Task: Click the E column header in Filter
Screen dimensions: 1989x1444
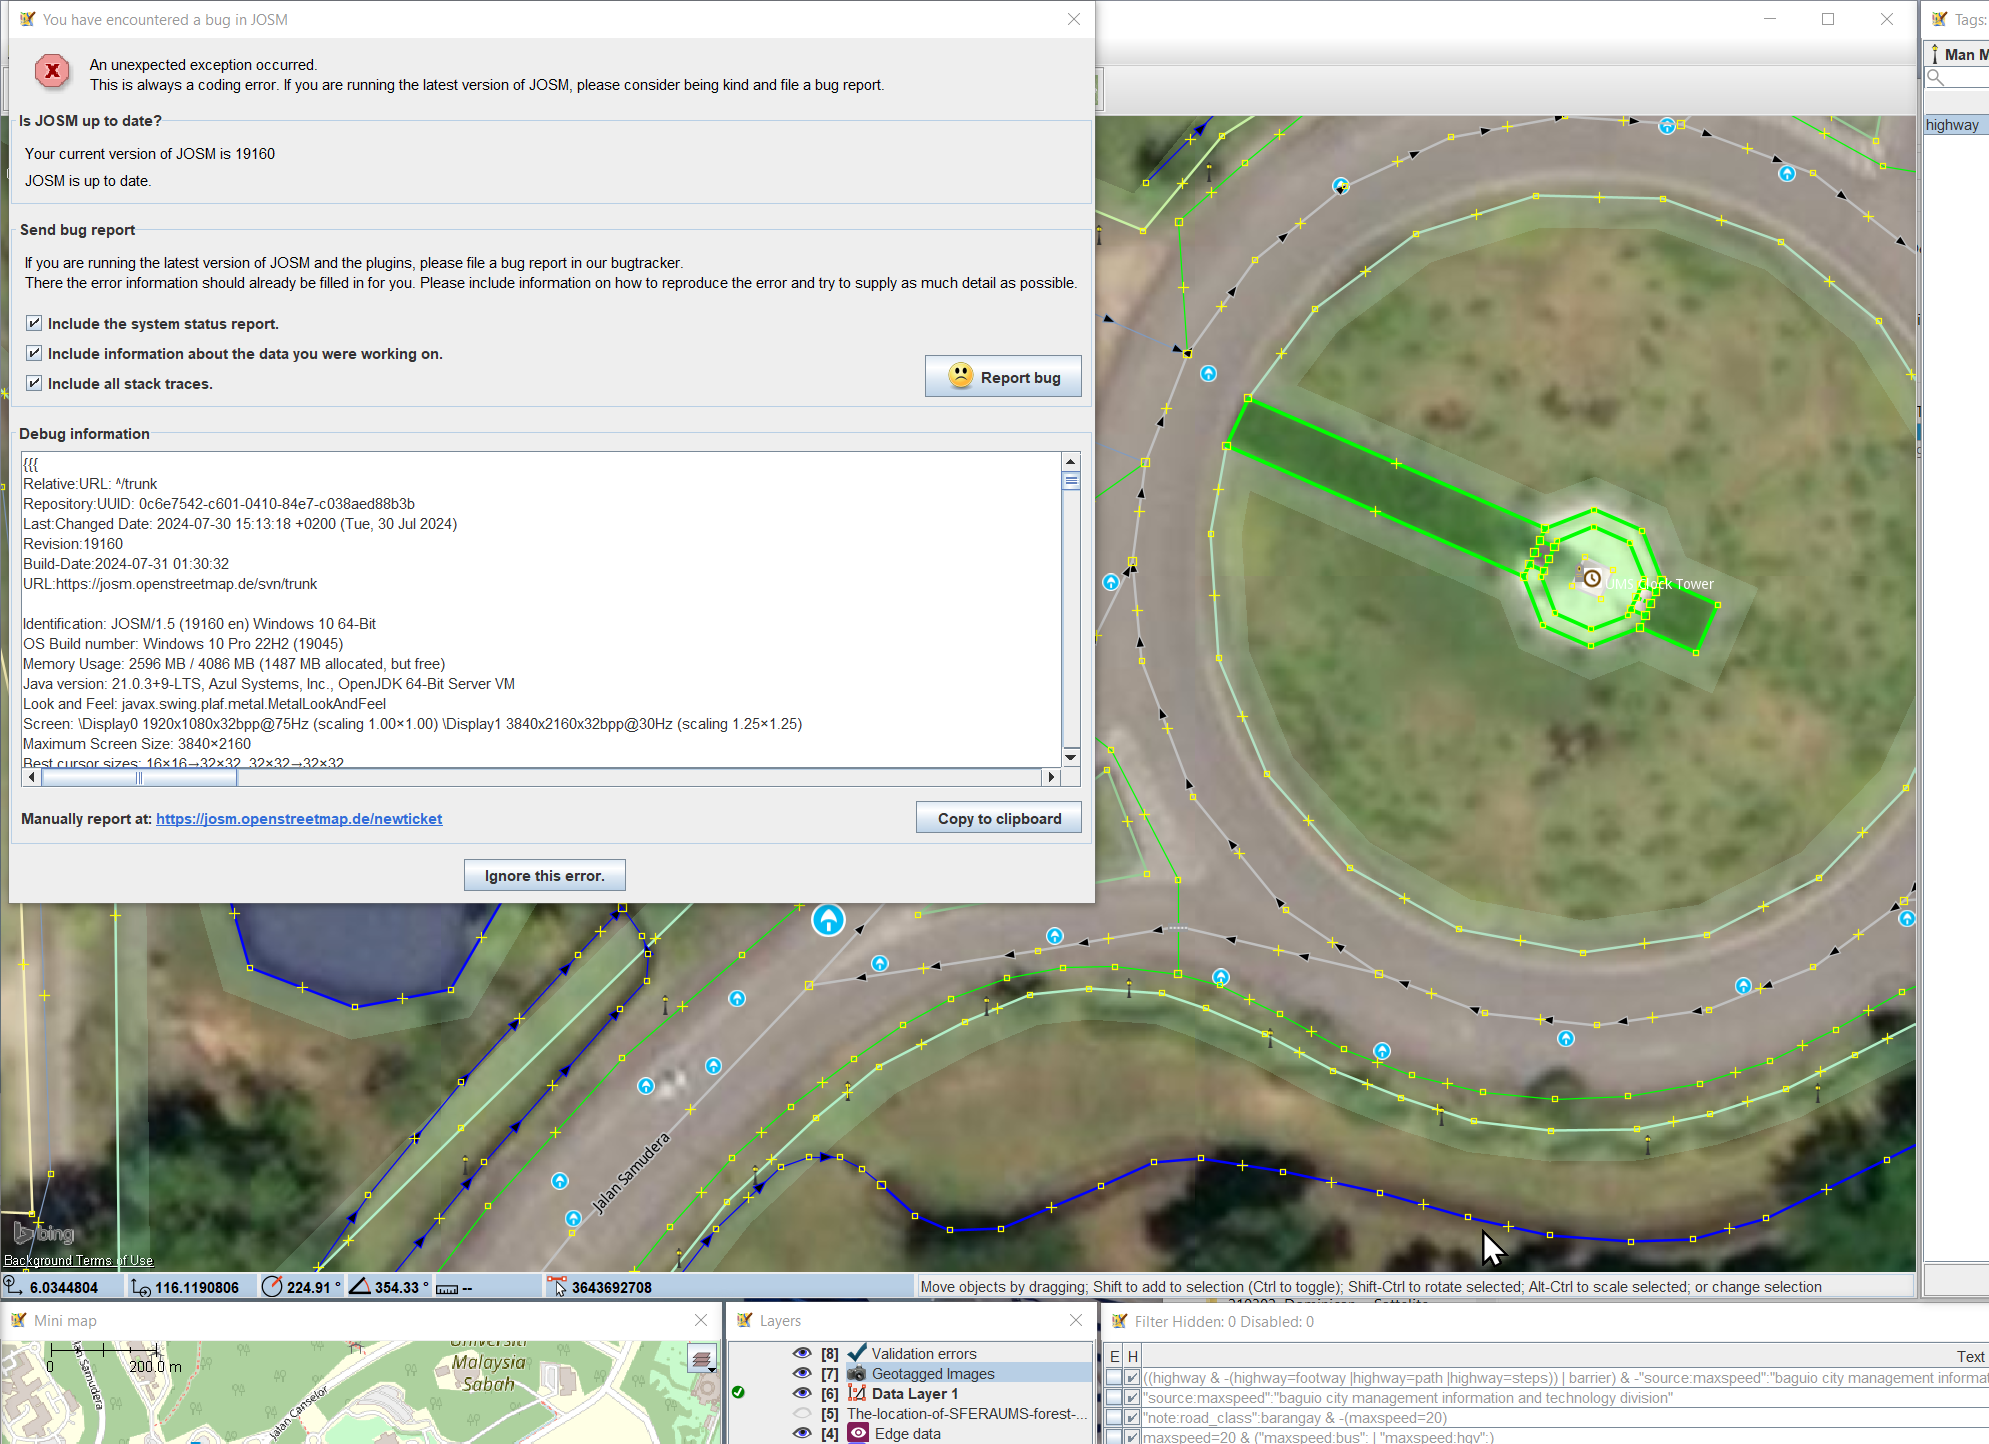Action: 1114,1356
